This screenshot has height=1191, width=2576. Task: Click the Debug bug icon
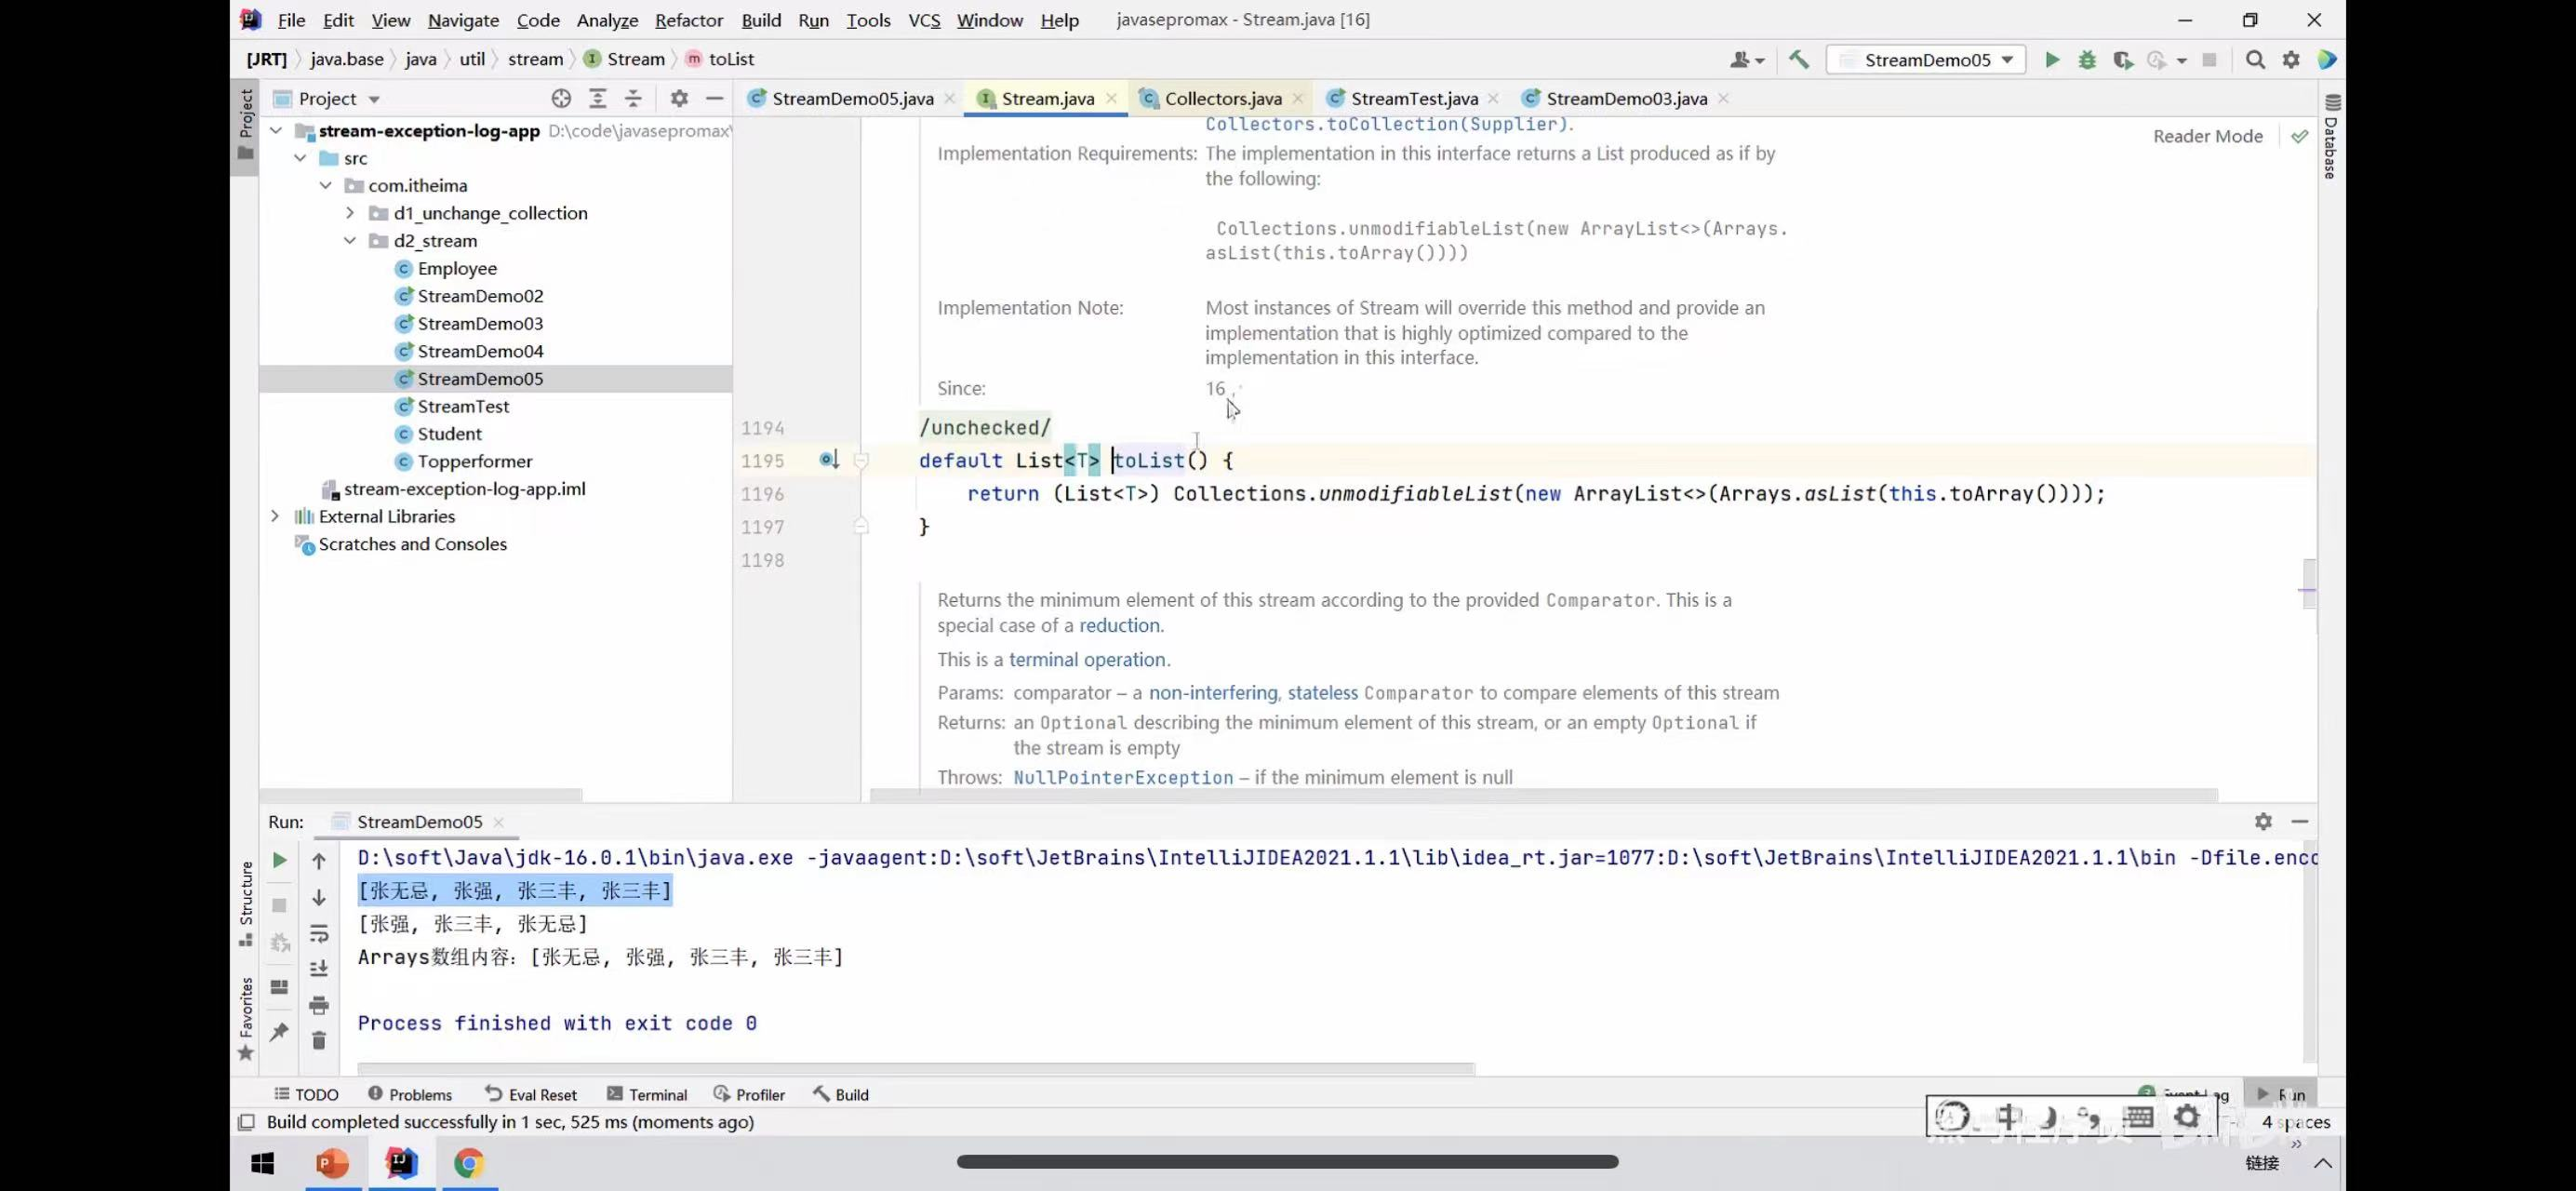click(2087, 60)
